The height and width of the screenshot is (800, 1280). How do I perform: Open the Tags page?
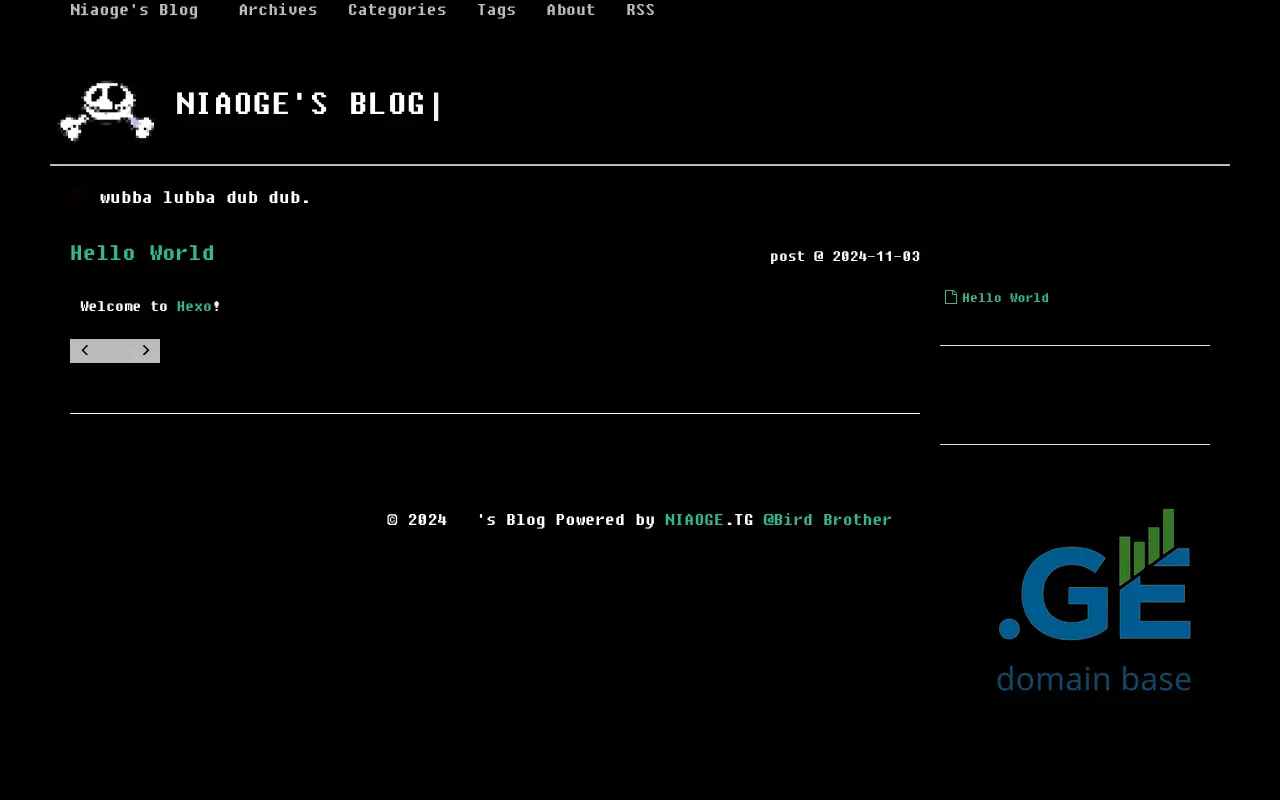coord(496,10)
